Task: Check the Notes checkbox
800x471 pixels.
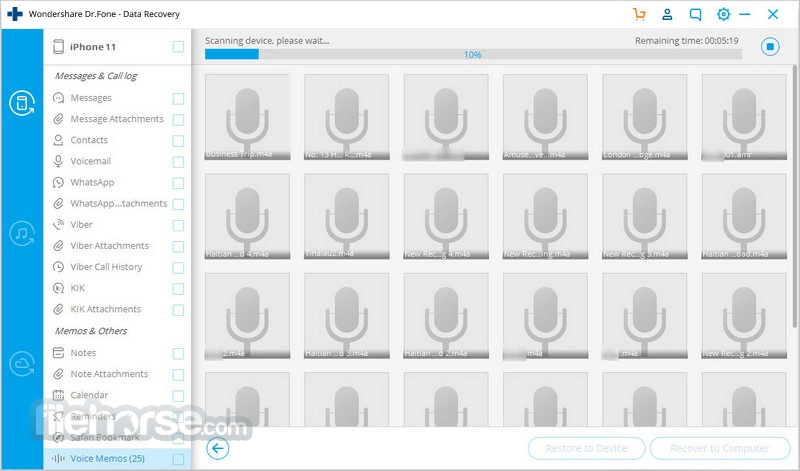Action: pyautogui.click(x=178, y=354)
